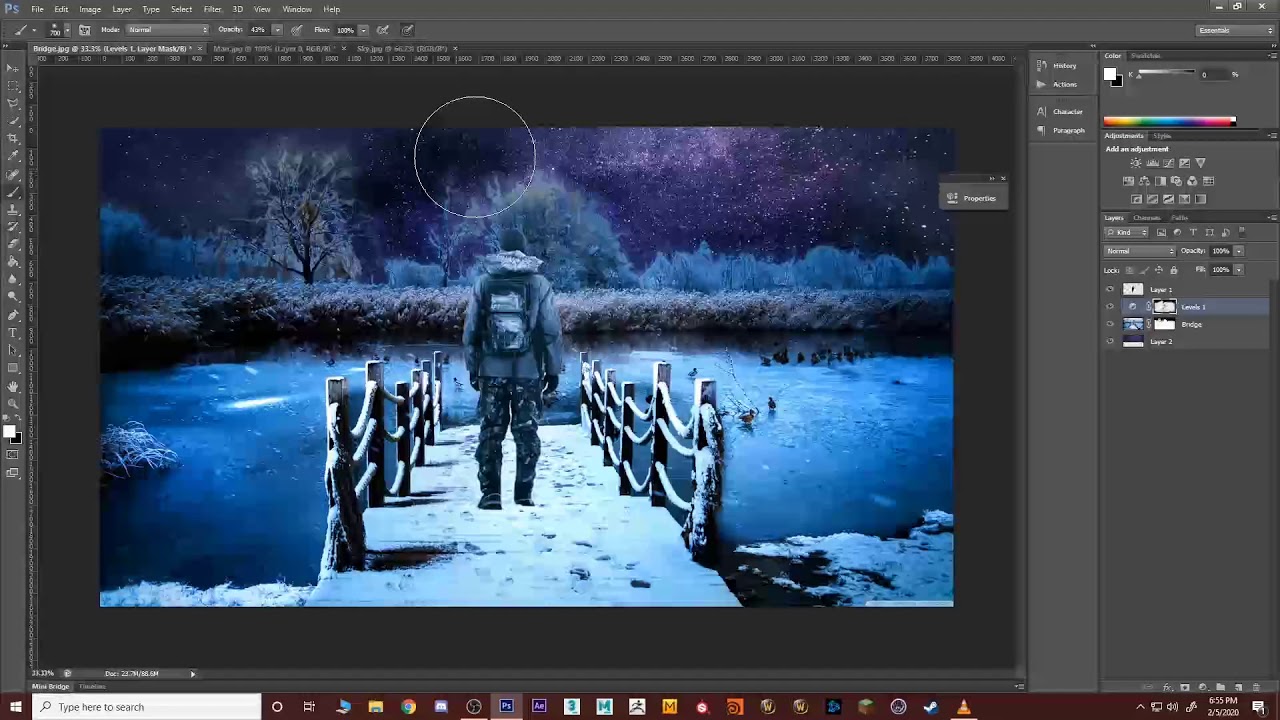Viewport: 1280px width, 720px height.
Task: Open the Character panel
Action: [1060, 112]
